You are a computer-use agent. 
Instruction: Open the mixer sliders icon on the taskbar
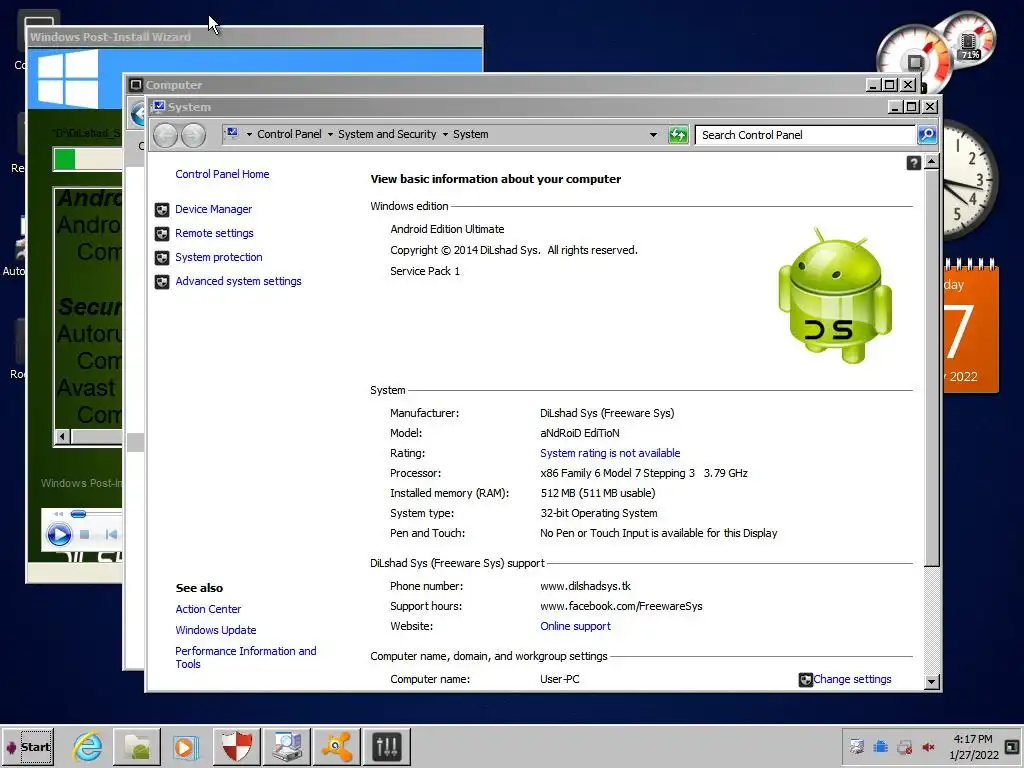coord(387,746)
